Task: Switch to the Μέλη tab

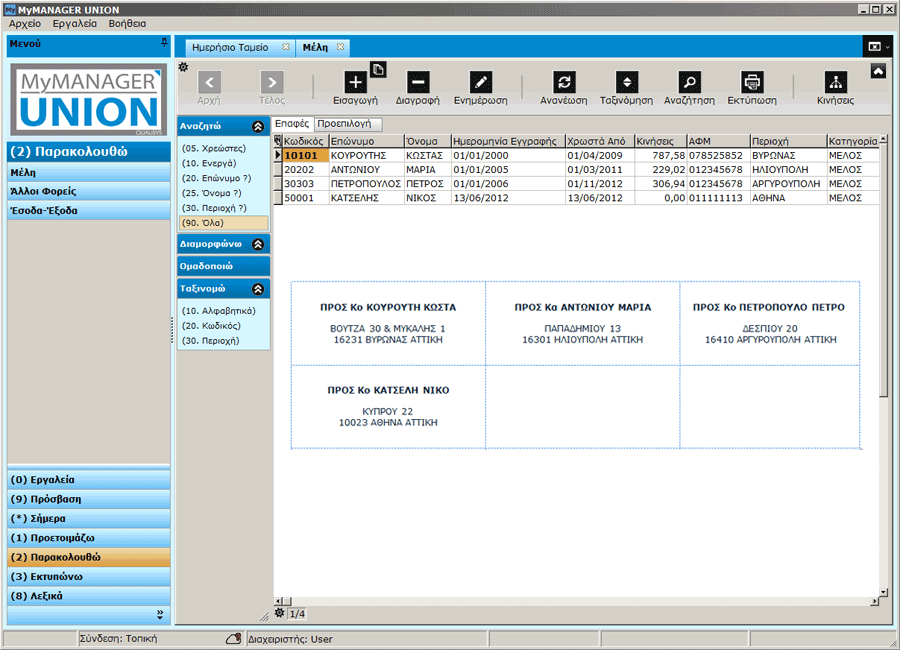Action: [x=315, y=47]
